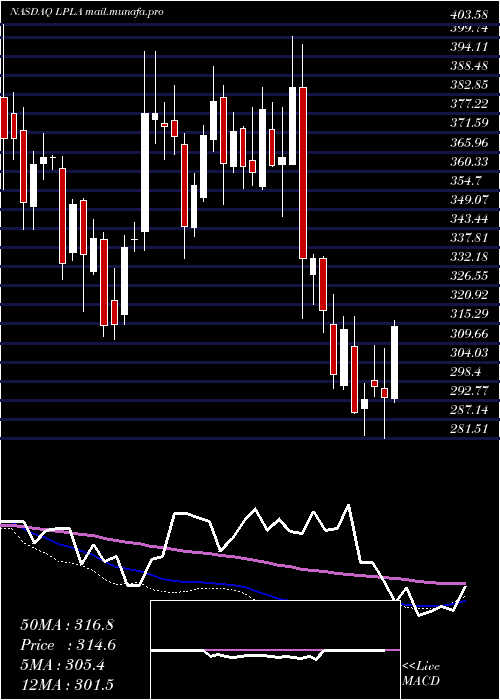Click the tall red candle falling from 382 to 332
Viewport: 500px width, 700px height.
pyautogui.click(x=303, y=173)
